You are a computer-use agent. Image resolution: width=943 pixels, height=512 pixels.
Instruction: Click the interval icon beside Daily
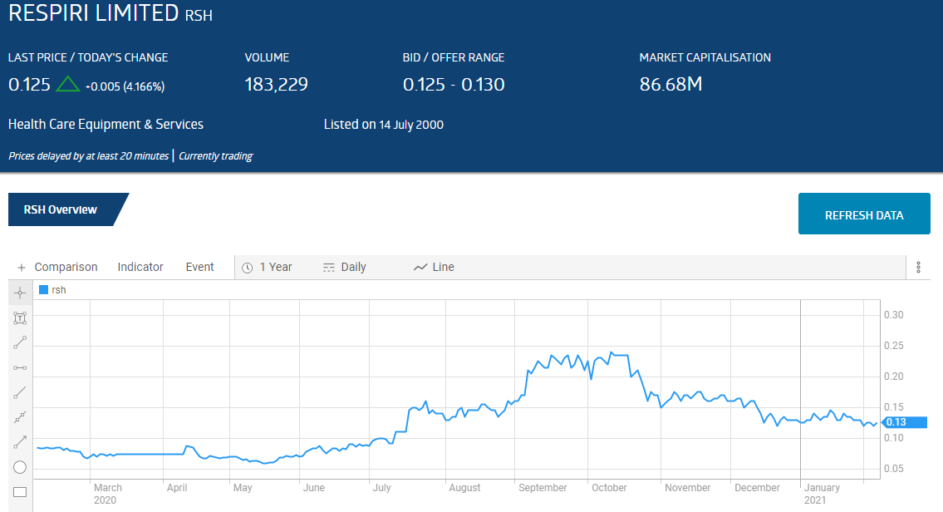[328, 268]
